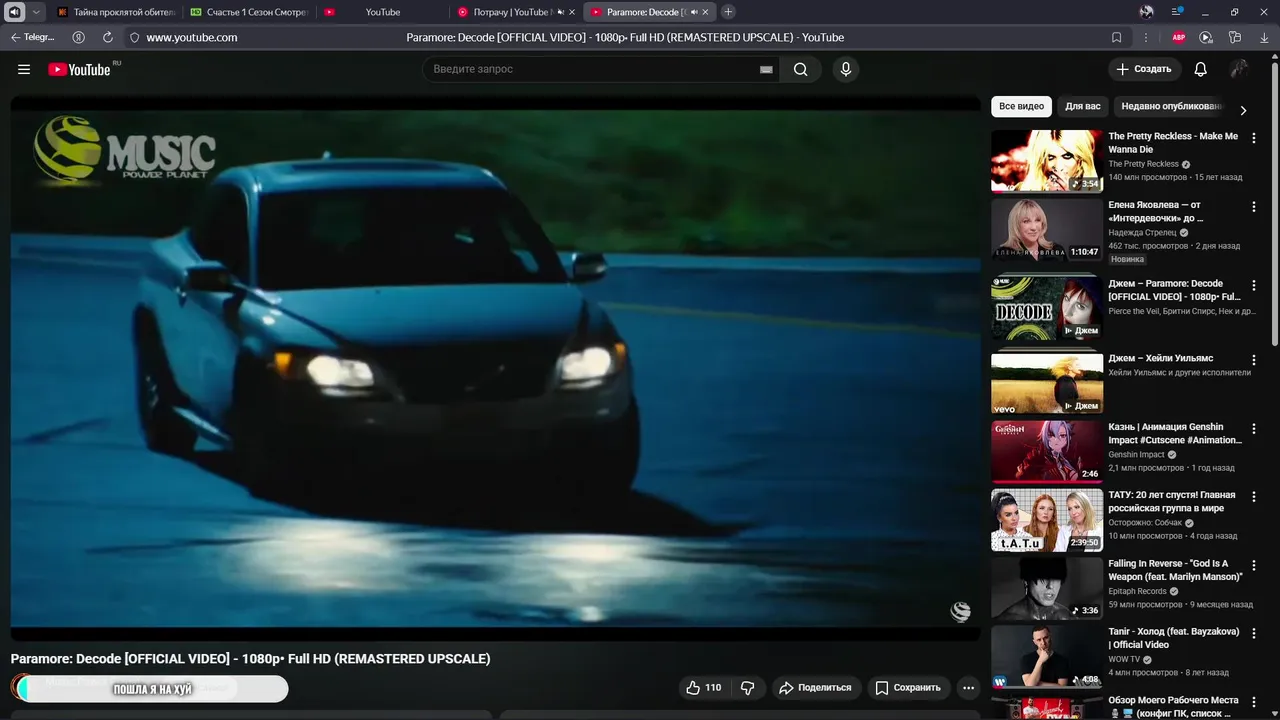This screenshot has width=1280, height=720.
Task: Open the Казнь Genshin Impact thumbnail
Action: tap(1047, 452)
